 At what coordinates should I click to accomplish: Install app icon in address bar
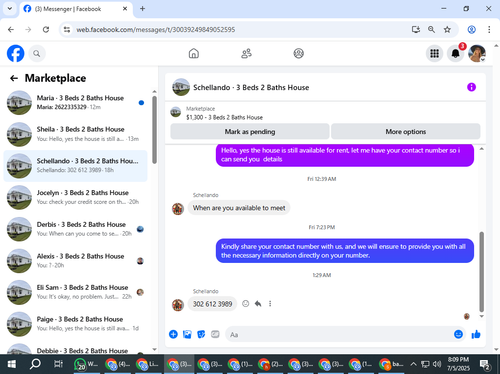(x=416, y=30)
